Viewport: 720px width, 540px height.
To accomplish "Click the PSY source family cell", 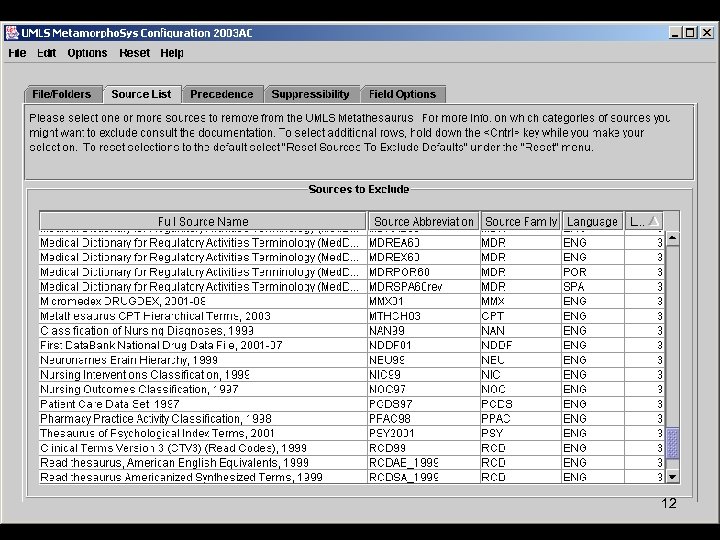I will tap(521, 433).
